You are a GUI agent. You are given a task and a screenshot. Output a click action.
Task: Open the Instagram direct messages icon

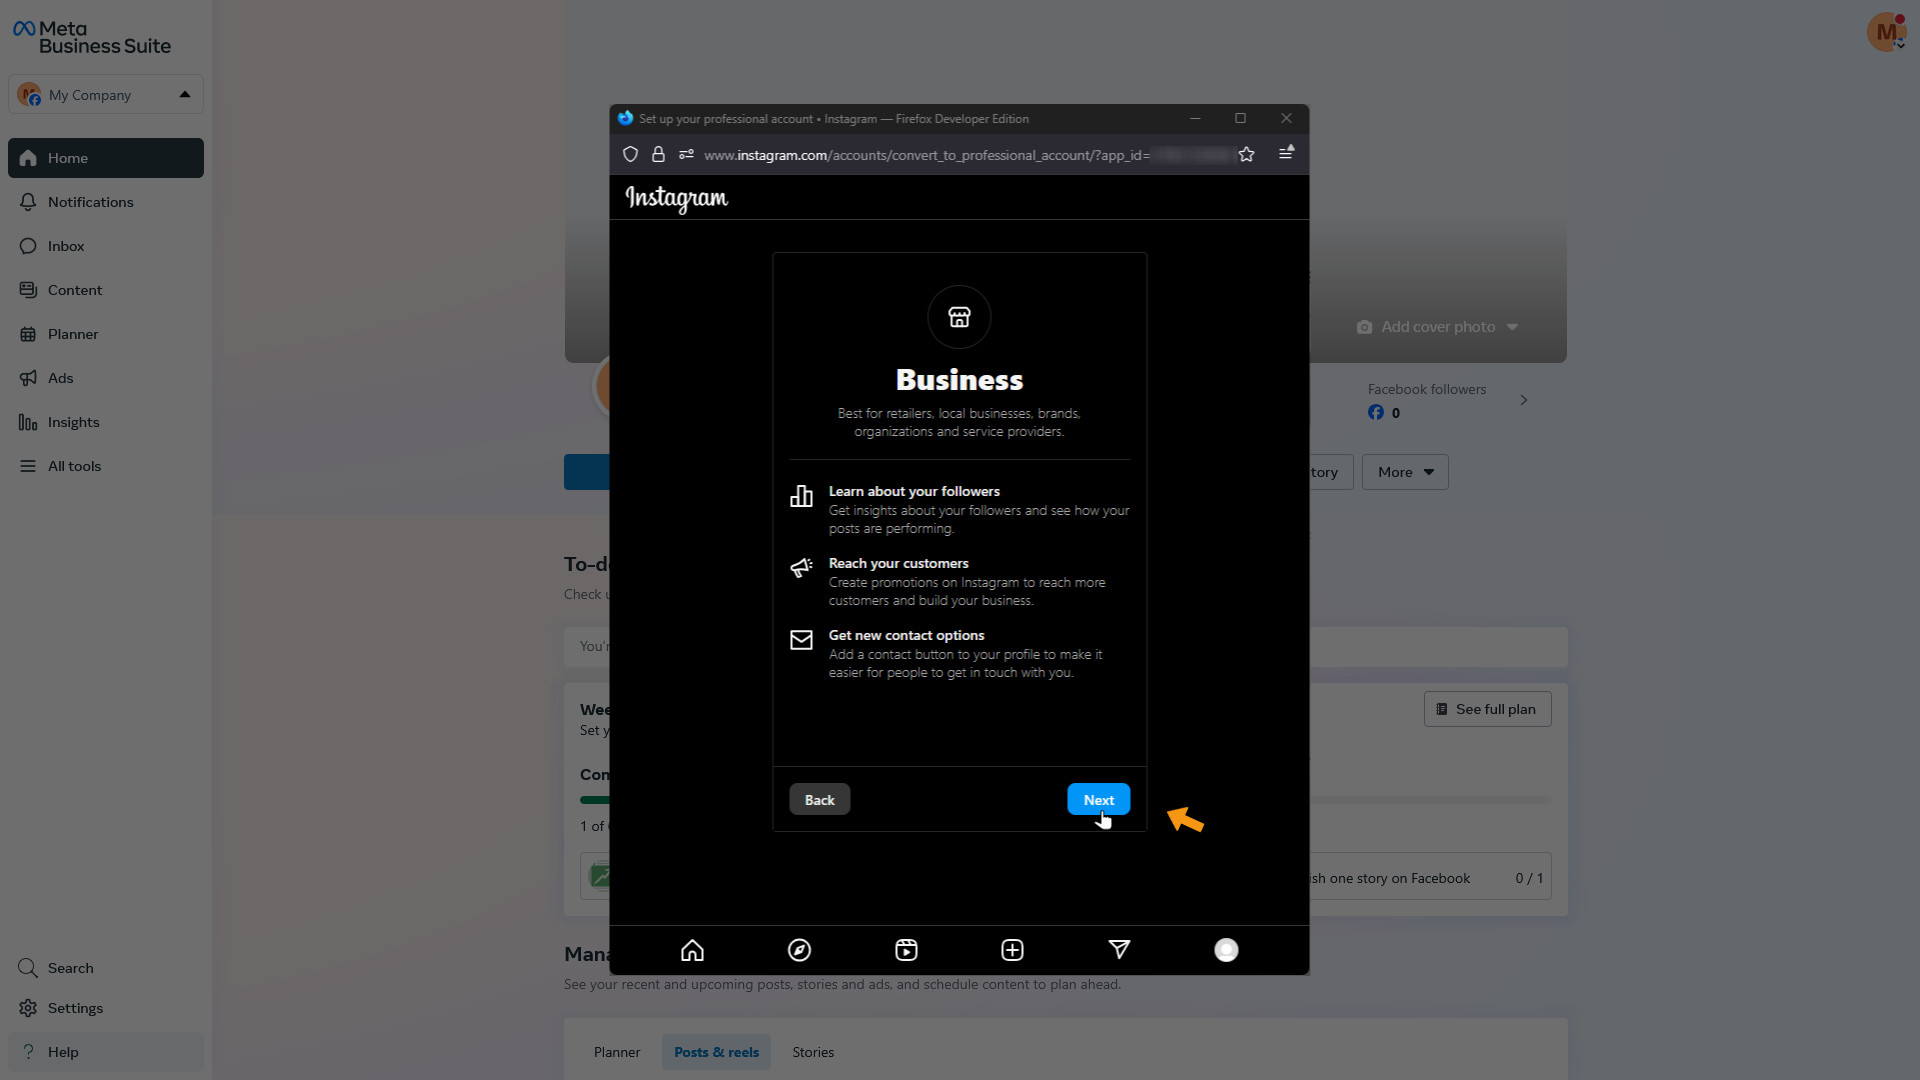tap(1119, 950)
